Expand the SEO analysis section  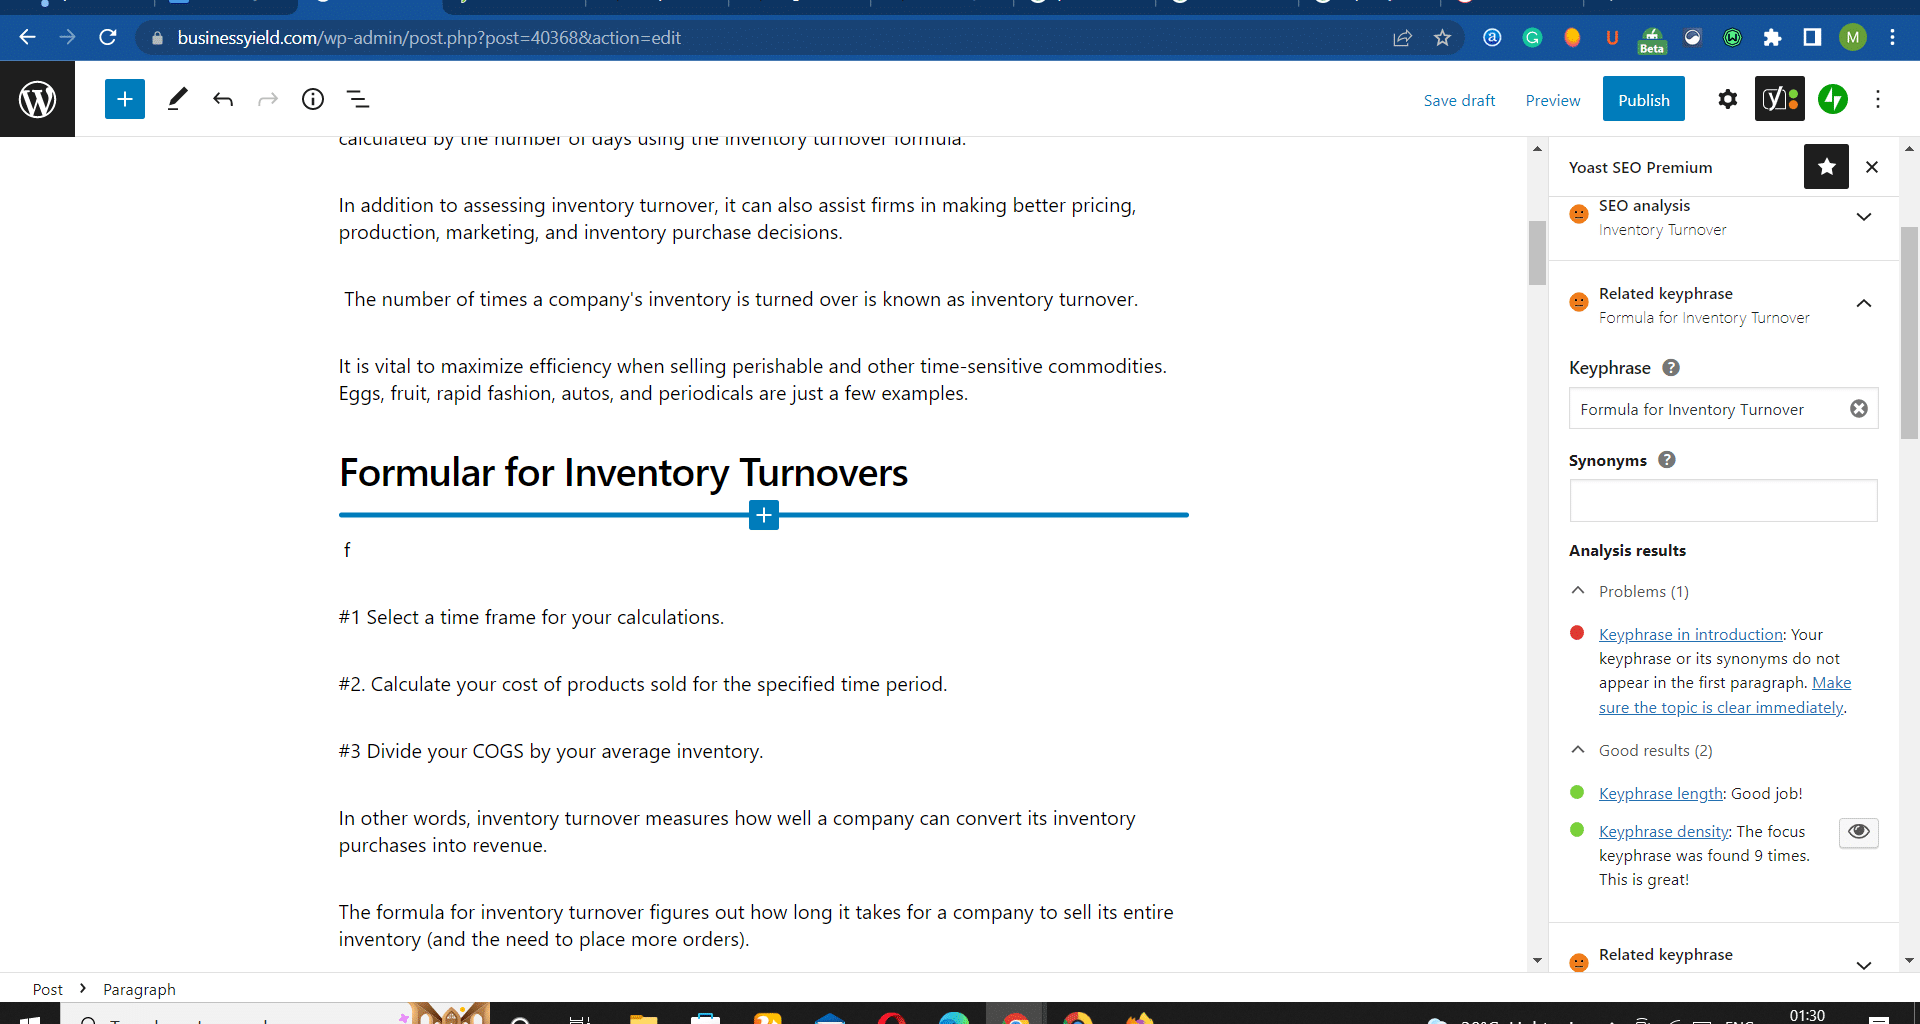click(x=1863, y=217)
